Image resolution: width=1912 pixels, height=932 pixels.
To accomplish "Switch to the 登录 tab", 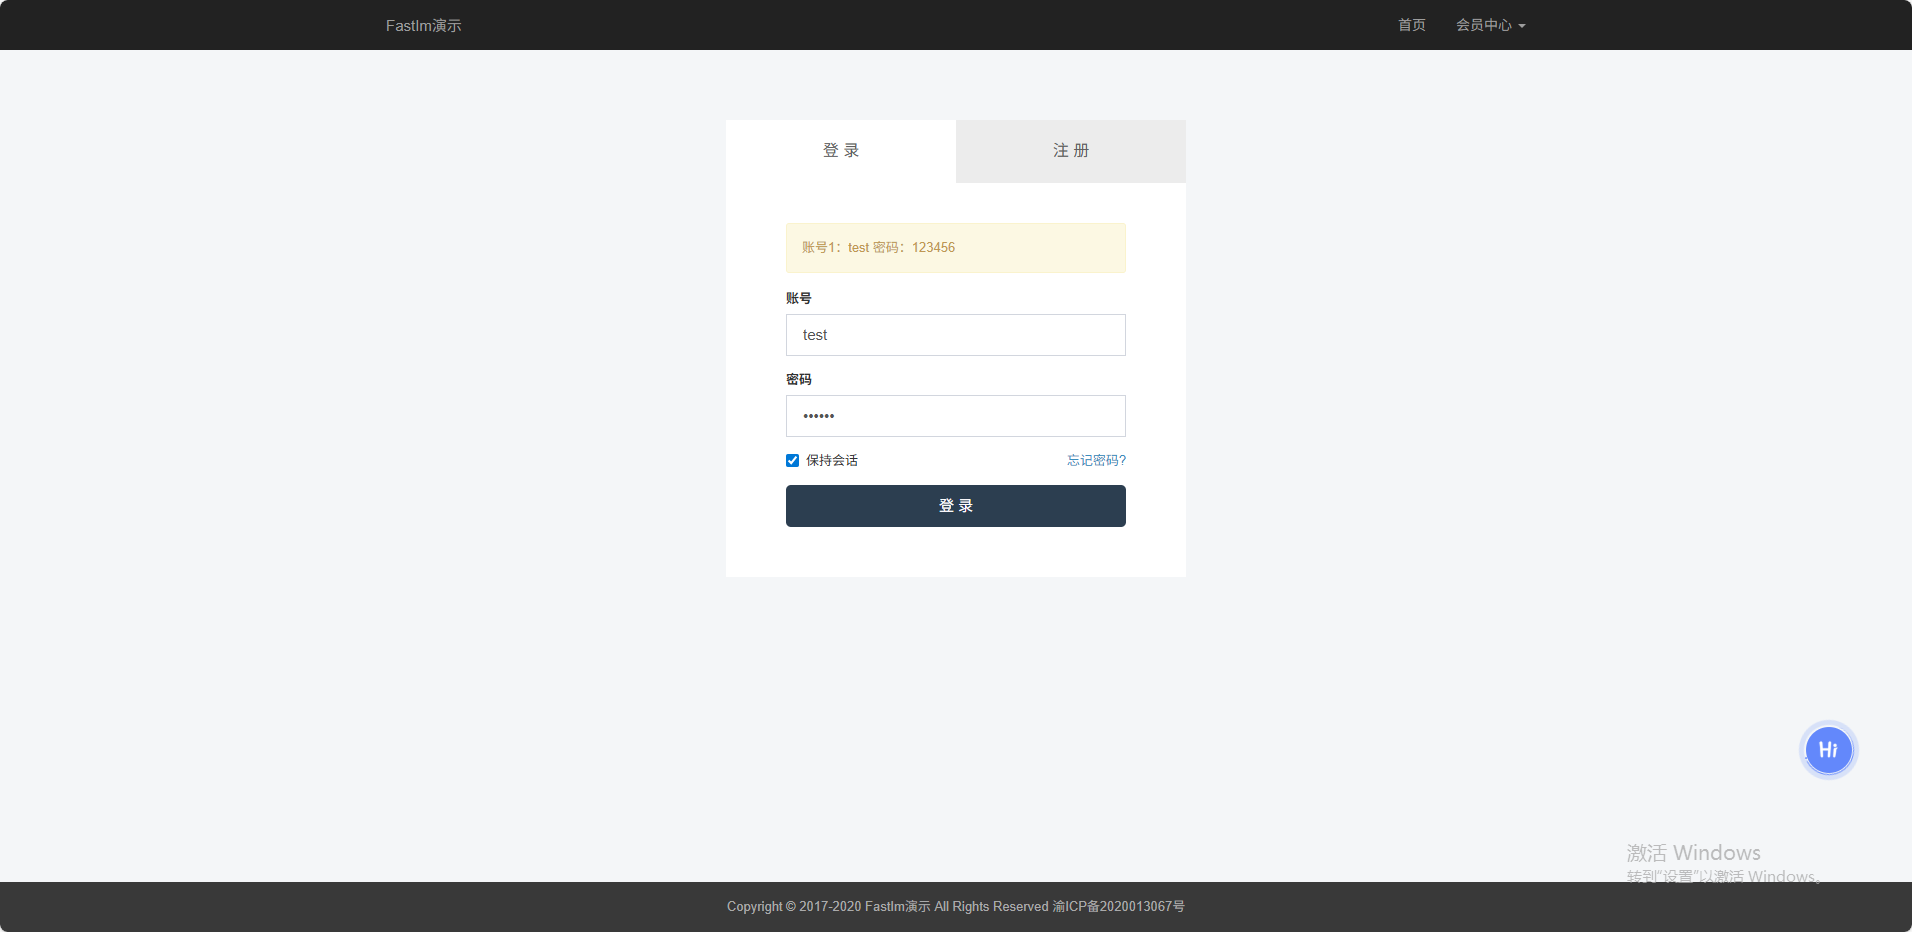I will 841,151.
